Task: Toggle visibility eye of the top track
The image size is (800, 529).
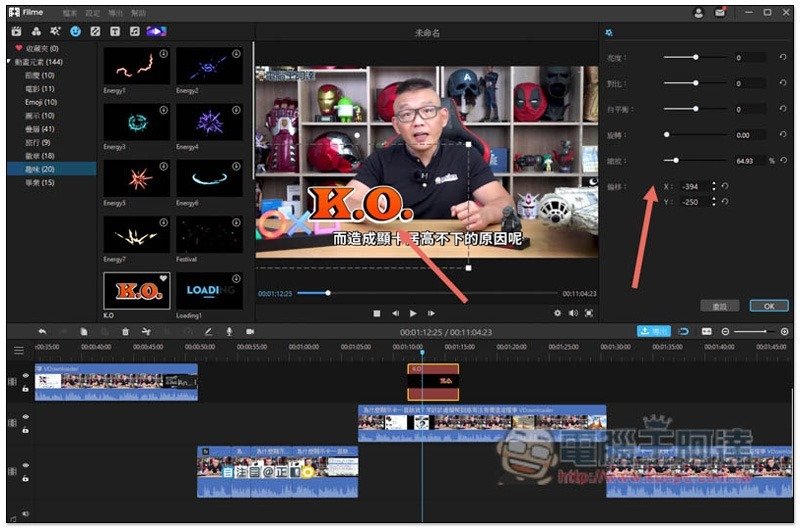Action: [x=24, y=377]
